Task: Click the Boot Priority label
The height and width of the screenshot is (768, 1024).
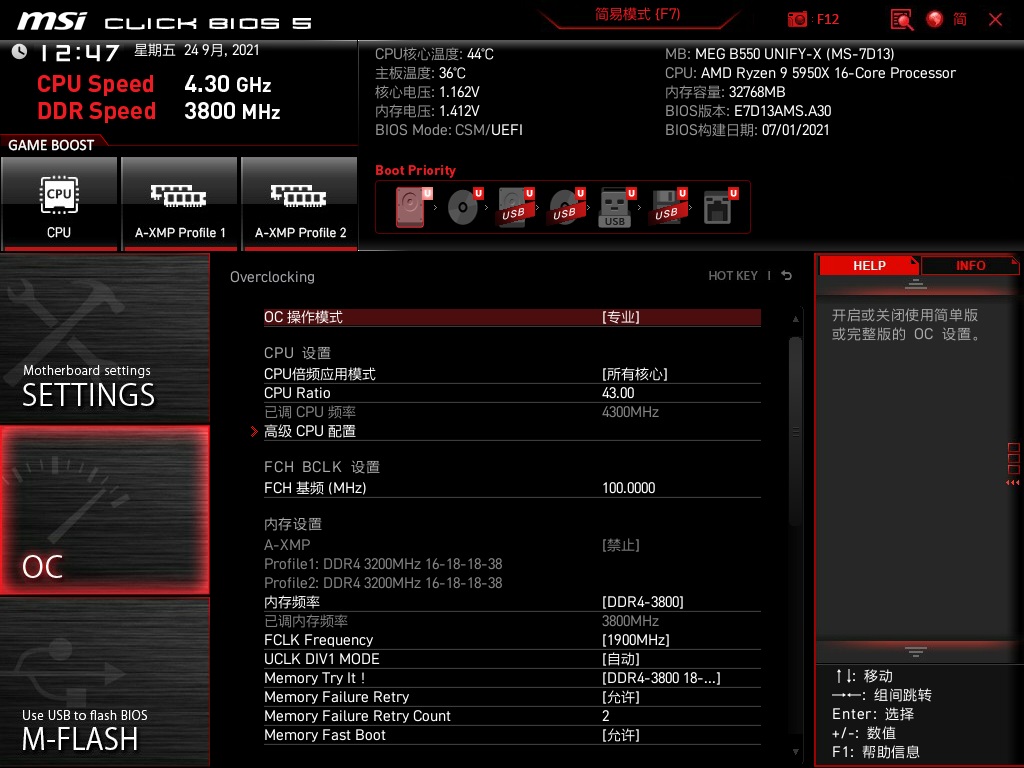Action: coord(415,170)
